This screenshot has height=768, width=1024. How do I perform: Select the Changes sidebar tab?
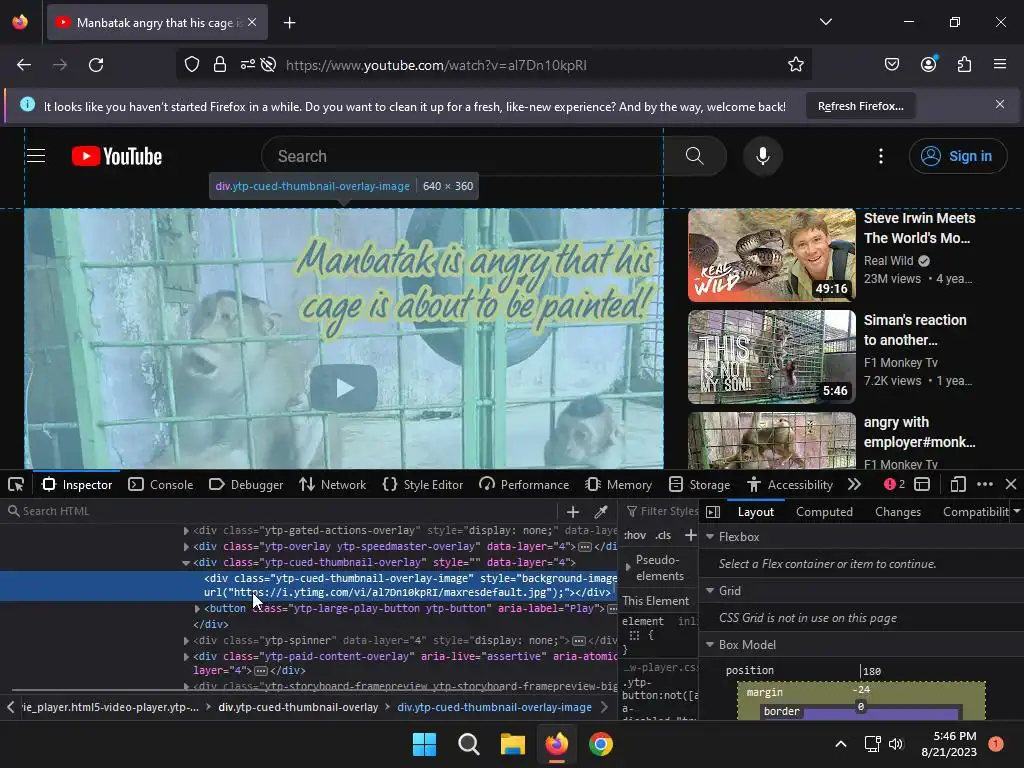897,512
